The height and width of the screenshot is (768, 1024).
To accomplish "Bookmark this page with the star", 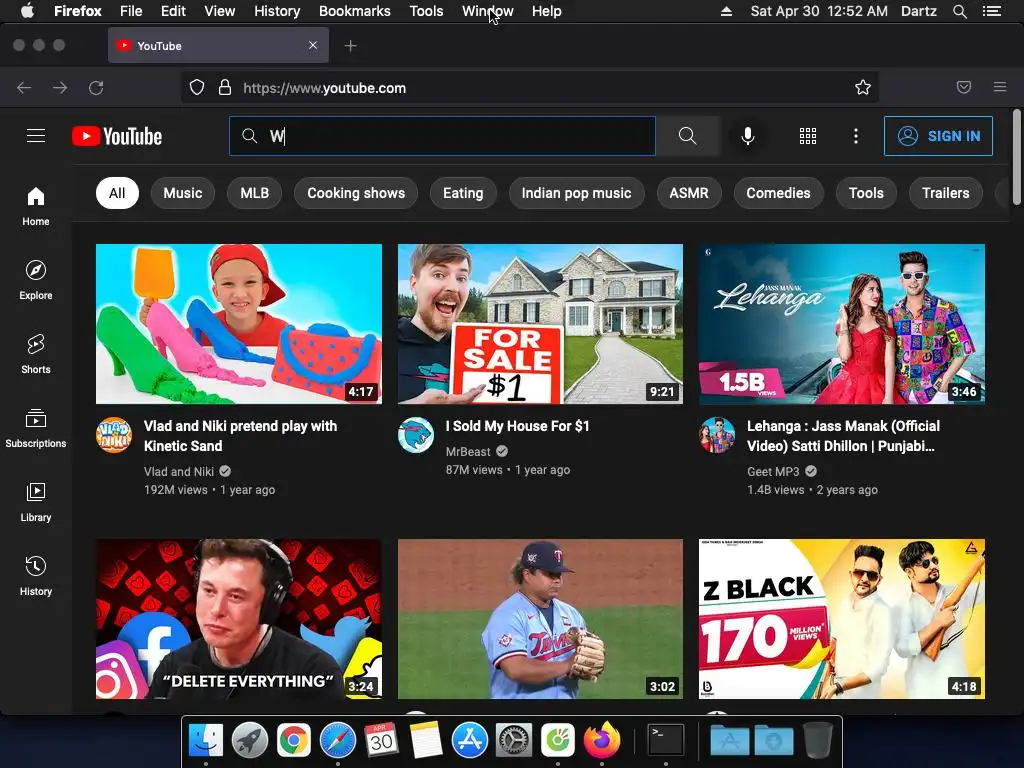I will [x=863, y=88].
